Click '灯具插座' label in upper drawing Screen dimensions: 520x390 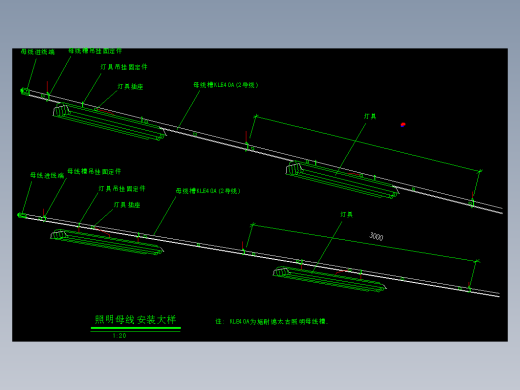pyautogui.click(x=130, y=87)
